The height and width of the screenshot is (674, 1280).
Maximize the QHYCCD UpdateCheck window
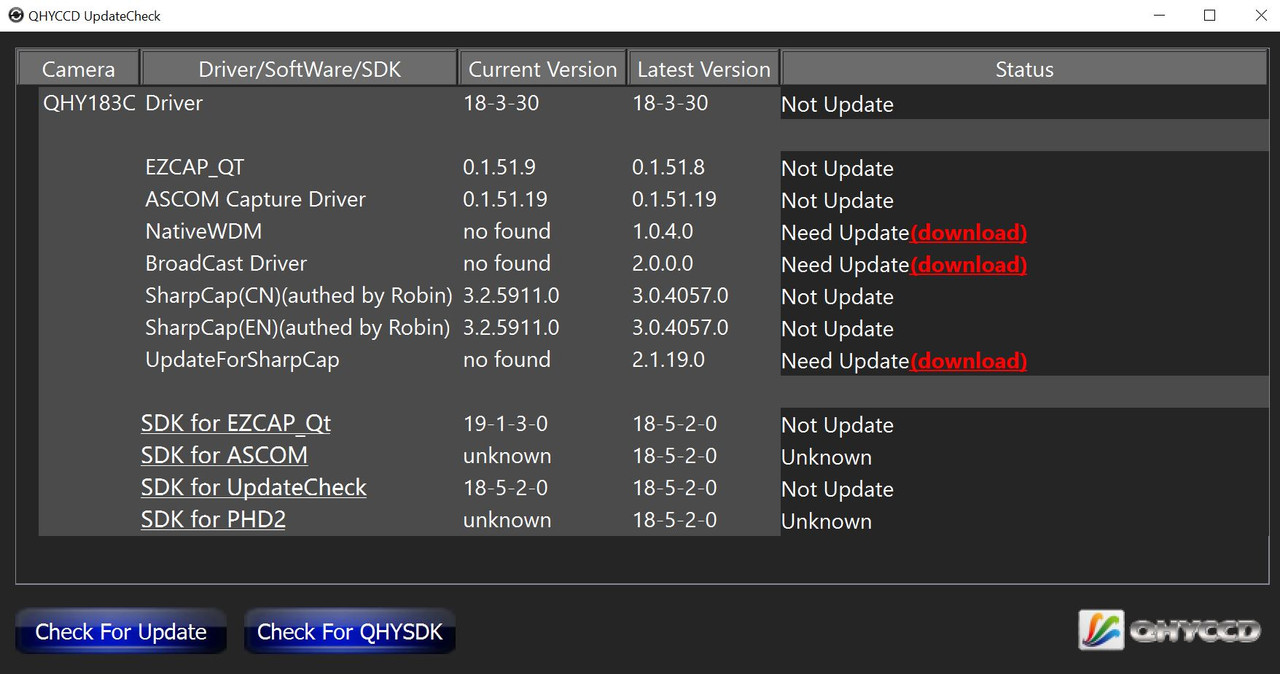click(x=1209, y=16)
